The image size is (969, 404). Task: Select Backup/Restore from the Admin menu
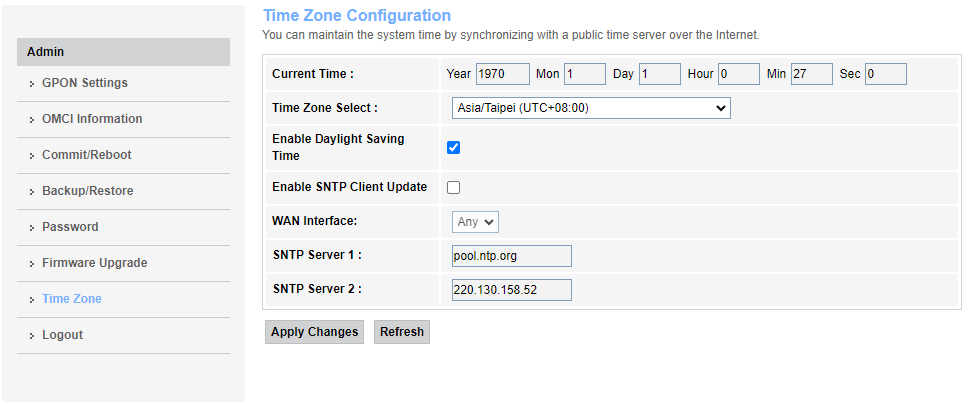tap(87, 191)
